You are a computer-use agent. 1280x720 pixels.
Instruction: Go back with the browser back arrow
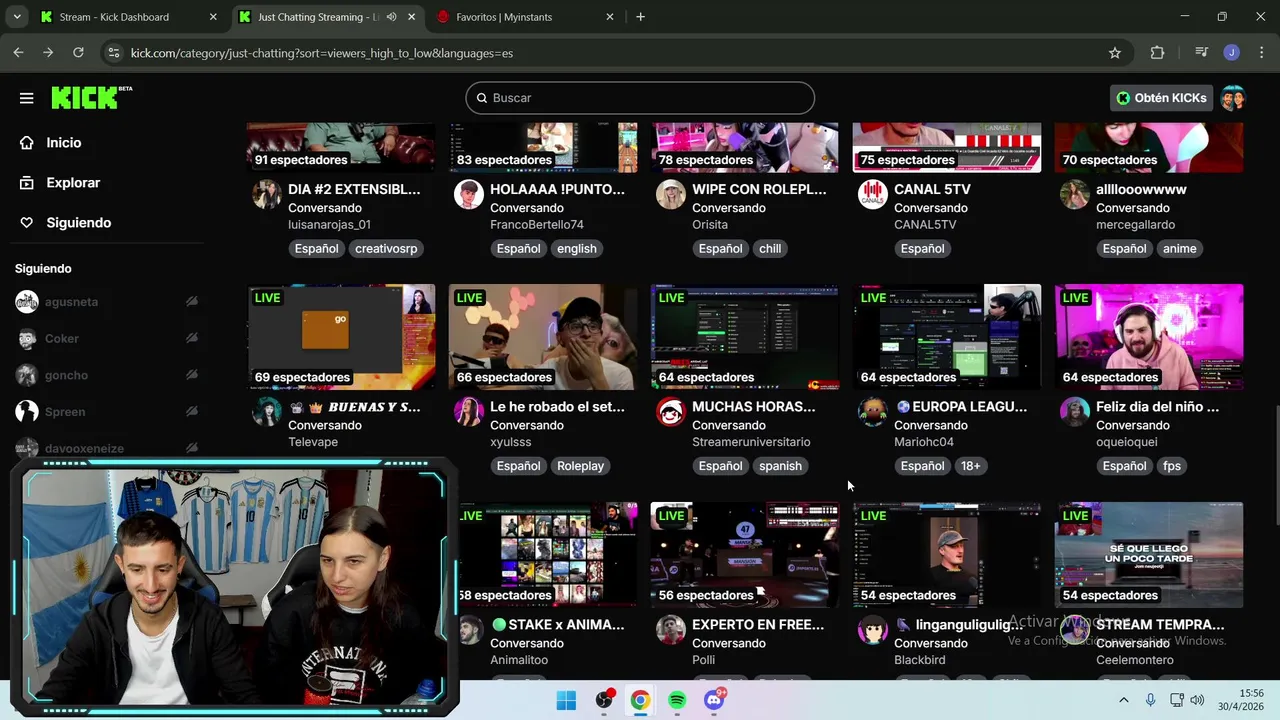pyautogui.click(x=18, y=53)
